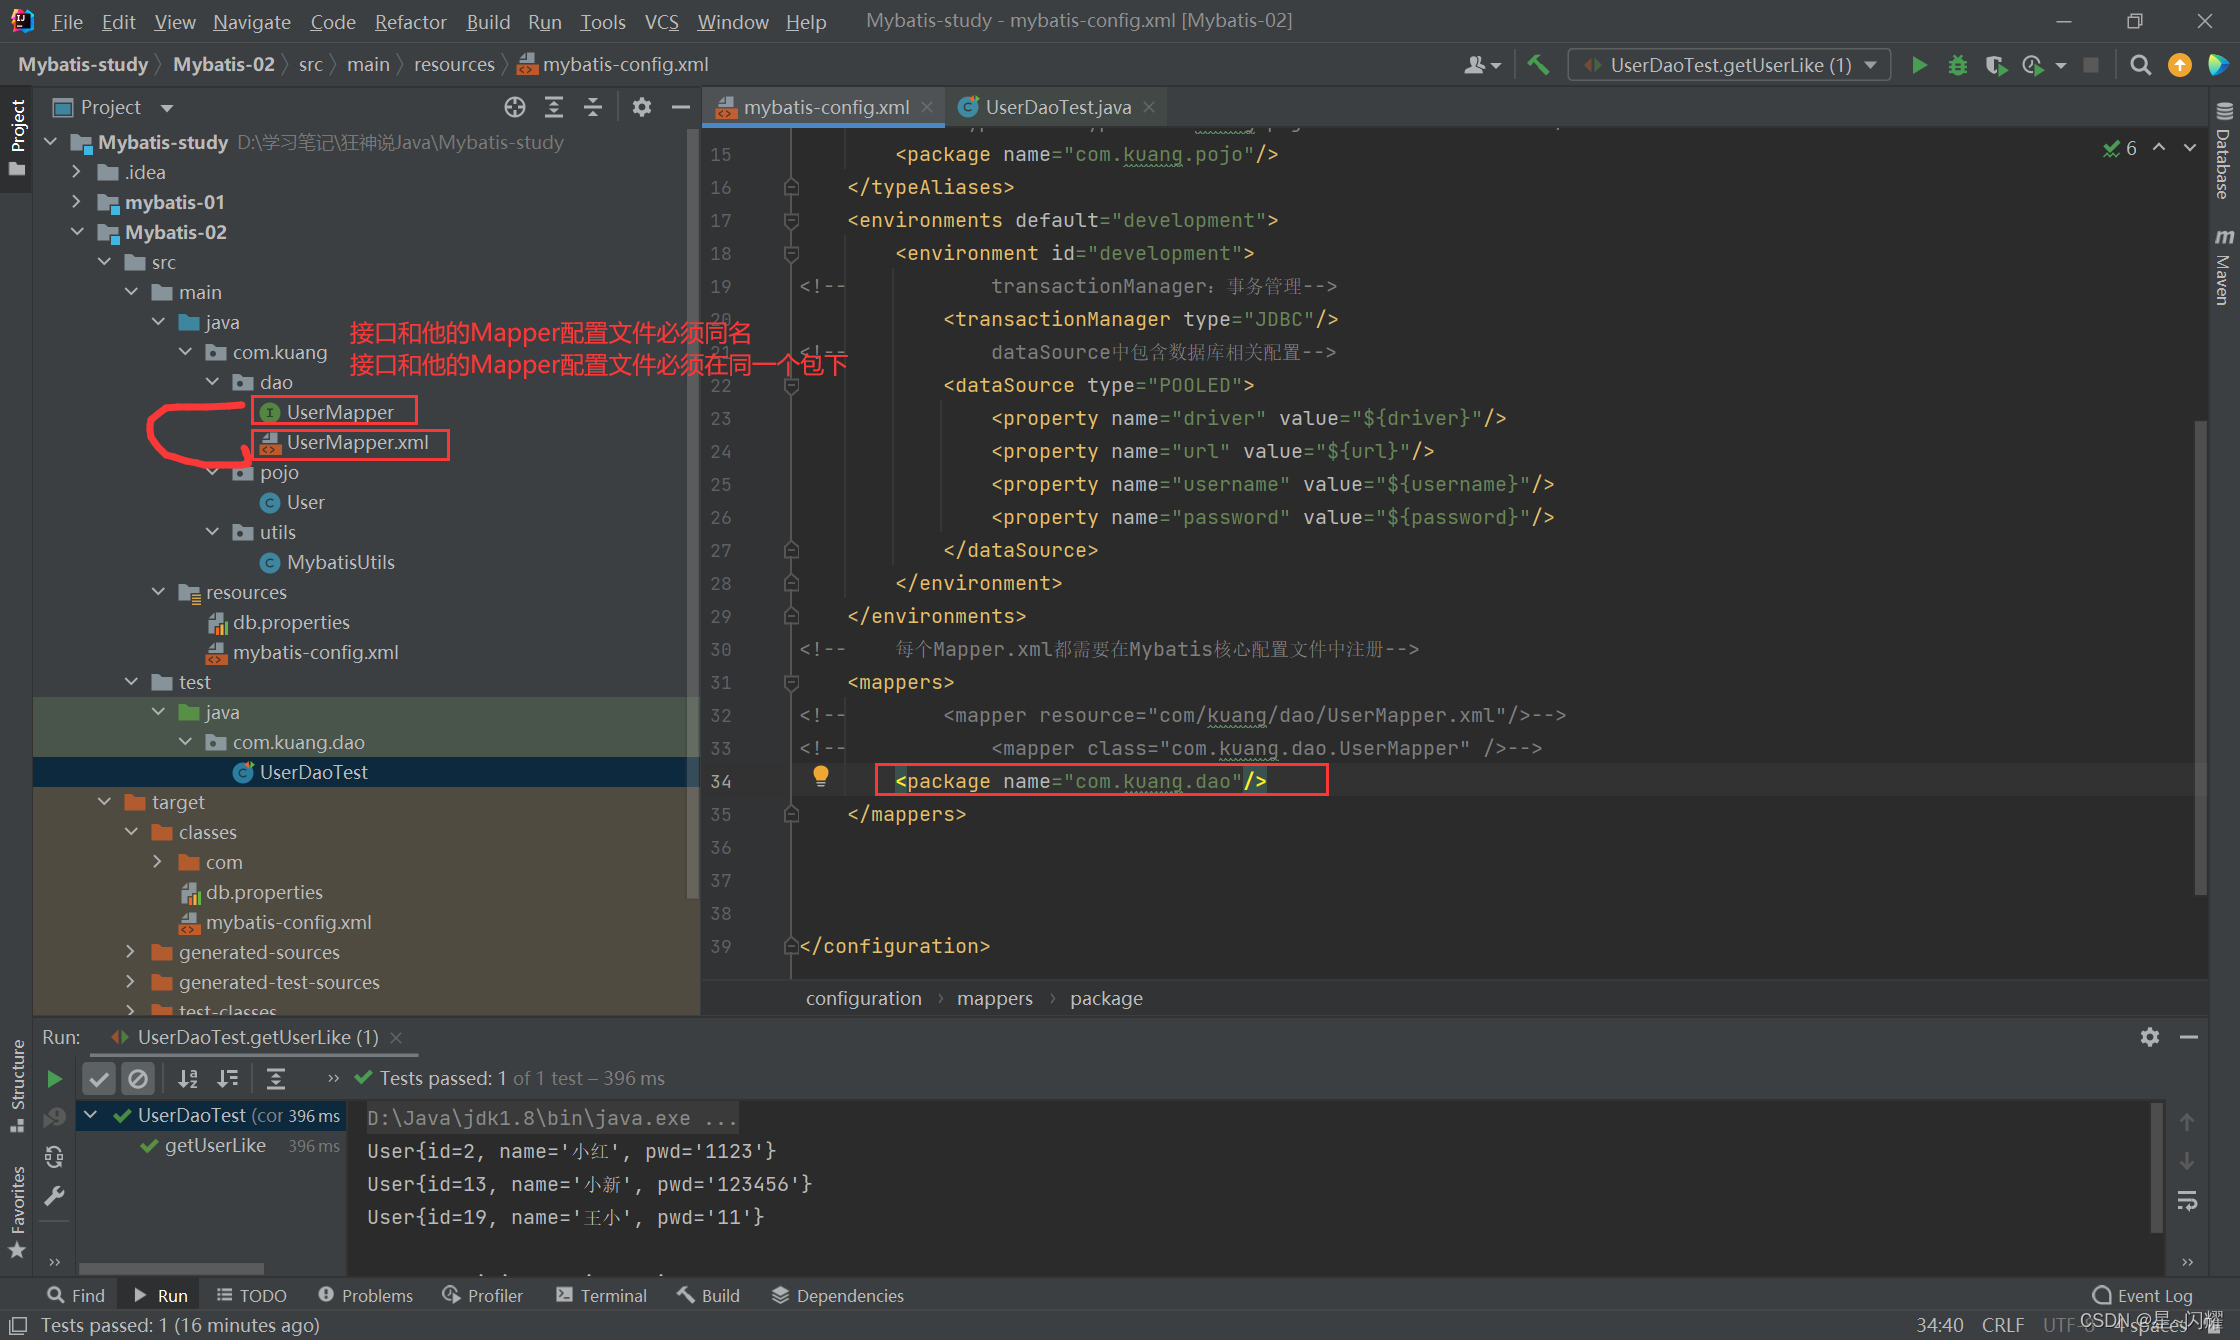Open the Structure side panel
This screenshot has width=2240, height=1340.
17,1085
